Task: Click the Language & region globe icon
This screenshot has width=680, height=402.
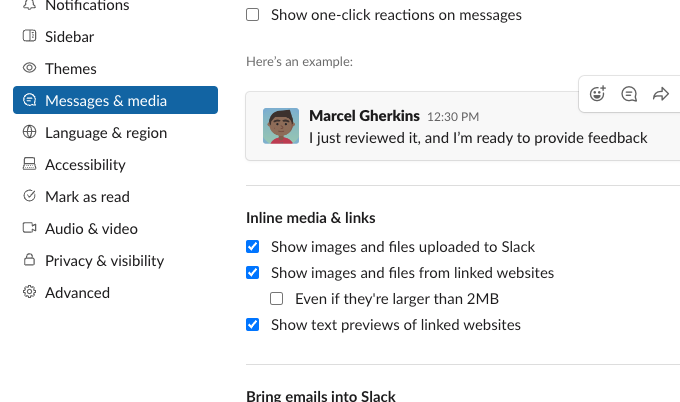Action: click(29, 132)
